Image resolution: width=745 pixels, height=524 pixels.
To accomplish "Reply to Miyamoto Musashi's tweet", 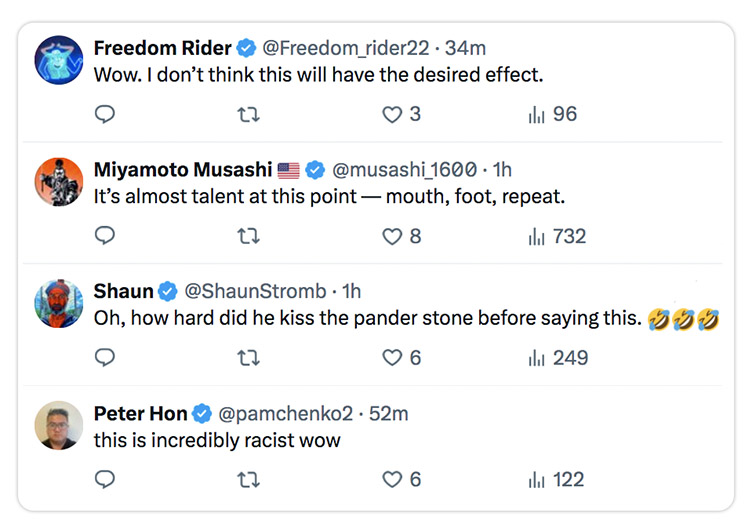I will [x=105, y=237].
